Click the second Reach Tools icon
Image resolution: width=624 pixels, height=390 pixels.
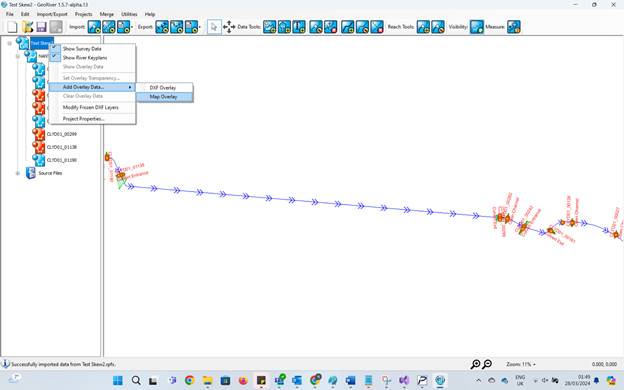(x=438, y=27)
